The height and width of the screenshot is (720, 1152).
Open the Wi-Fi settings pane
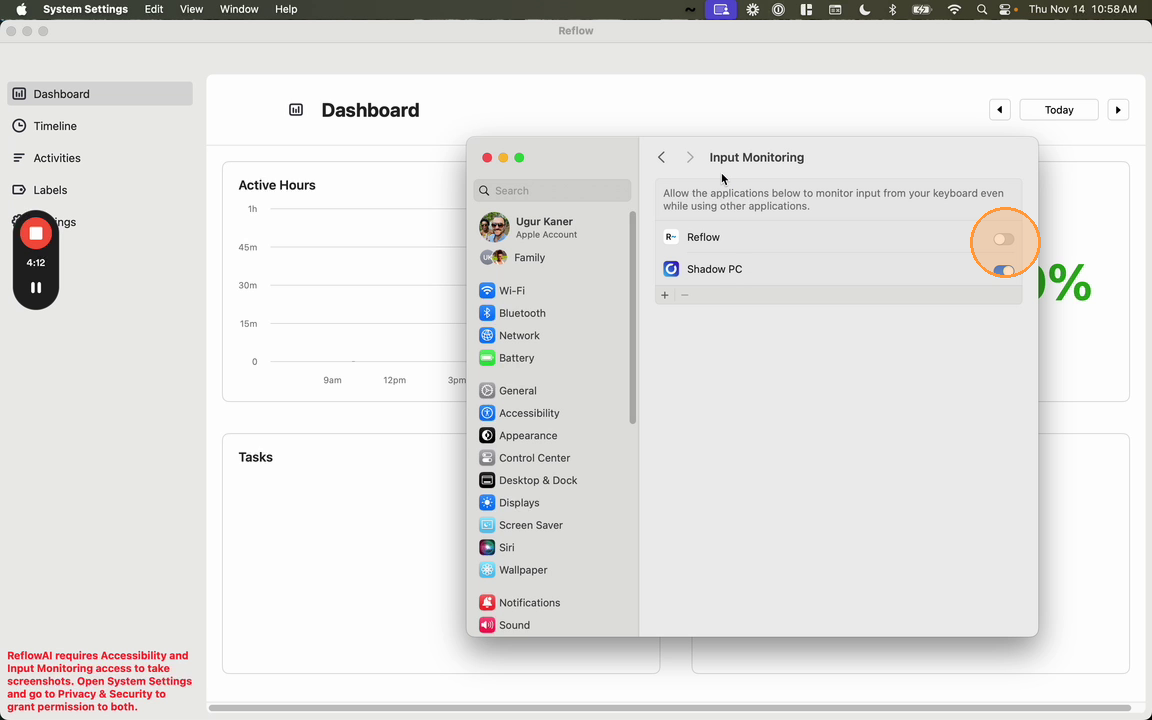click(552, 290)
